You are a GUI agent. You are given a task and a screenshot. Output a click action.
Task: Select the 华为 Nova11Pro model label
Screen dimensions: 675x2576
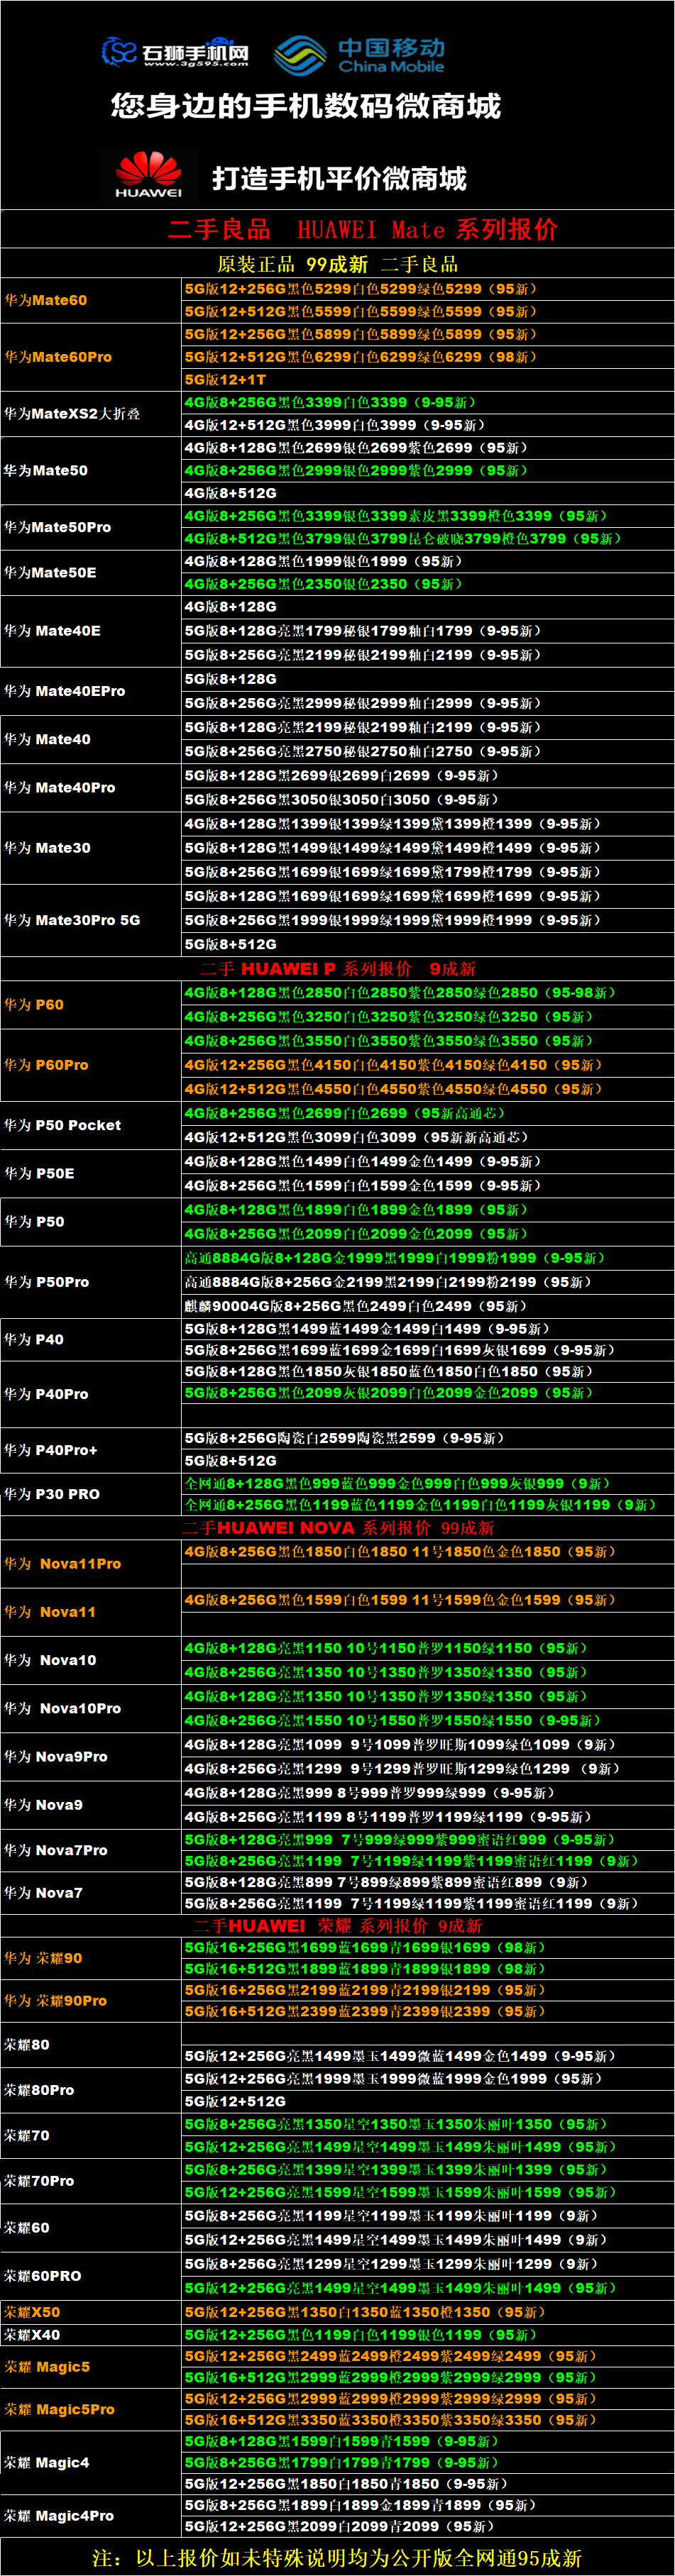(x=62, y=1564)
